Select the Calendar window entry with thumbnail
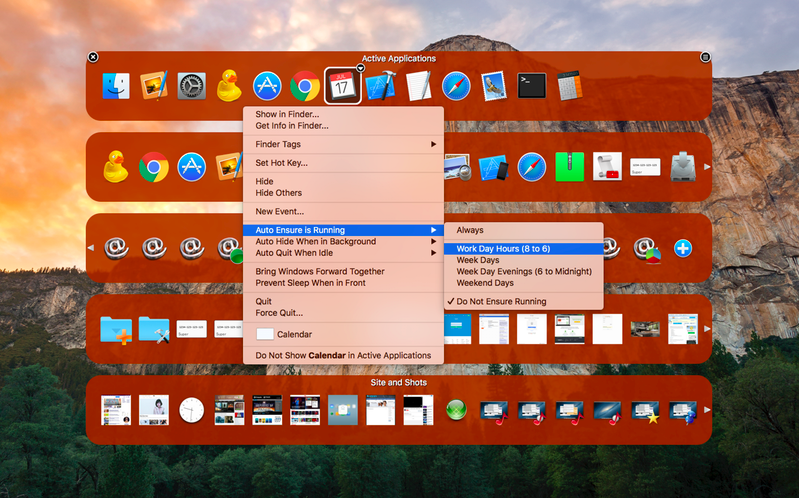 click(343, 334)
